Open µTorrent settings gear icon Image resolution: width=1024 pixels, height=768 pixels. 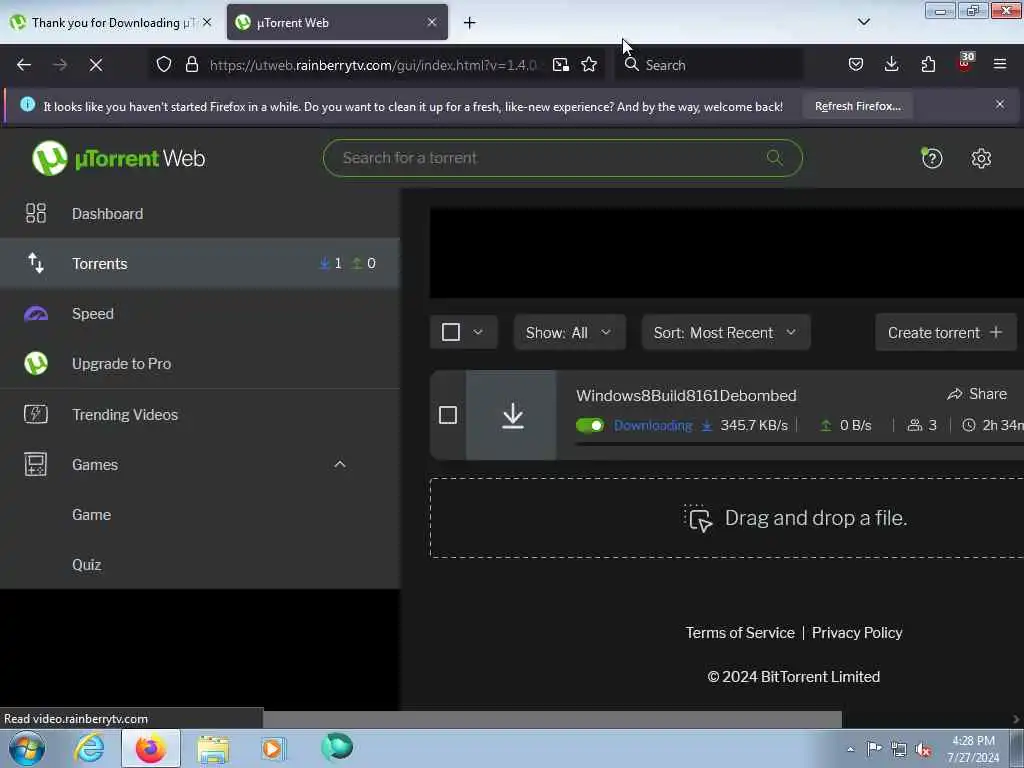tap(981, 158)
